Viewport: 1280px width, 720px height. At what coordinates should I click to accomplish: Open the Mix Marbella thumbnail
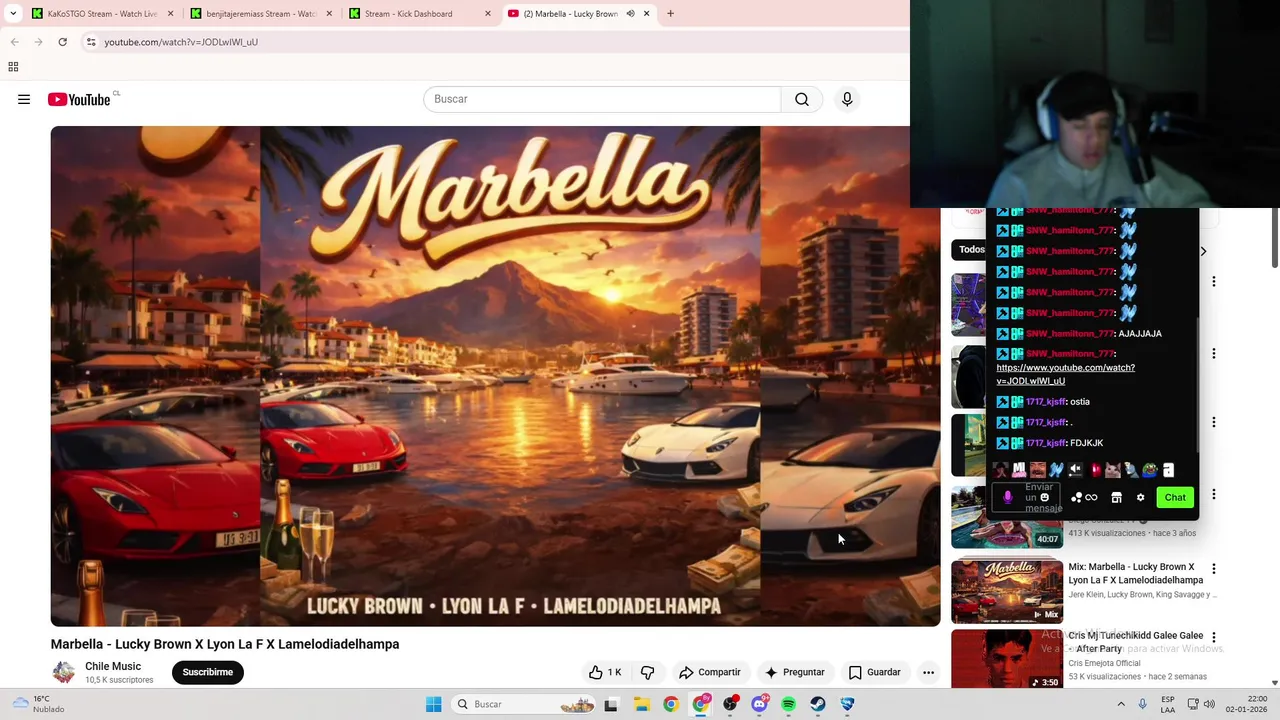(1007, 591)
